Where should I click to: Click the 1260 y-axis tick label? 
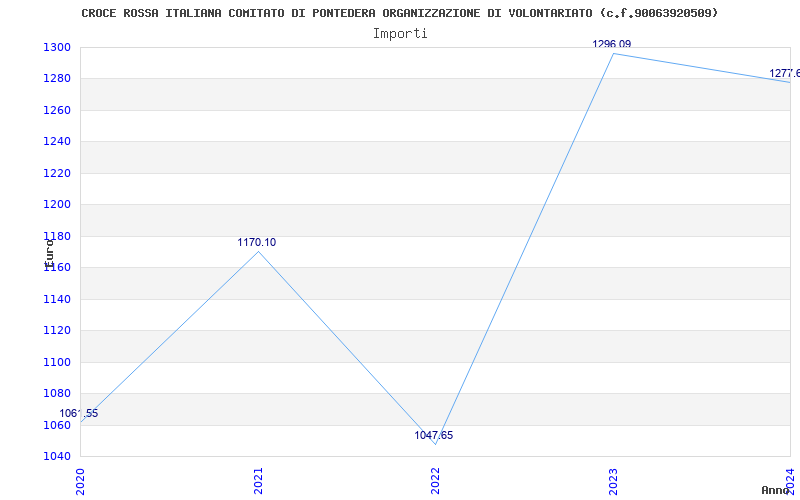[56, 110]
